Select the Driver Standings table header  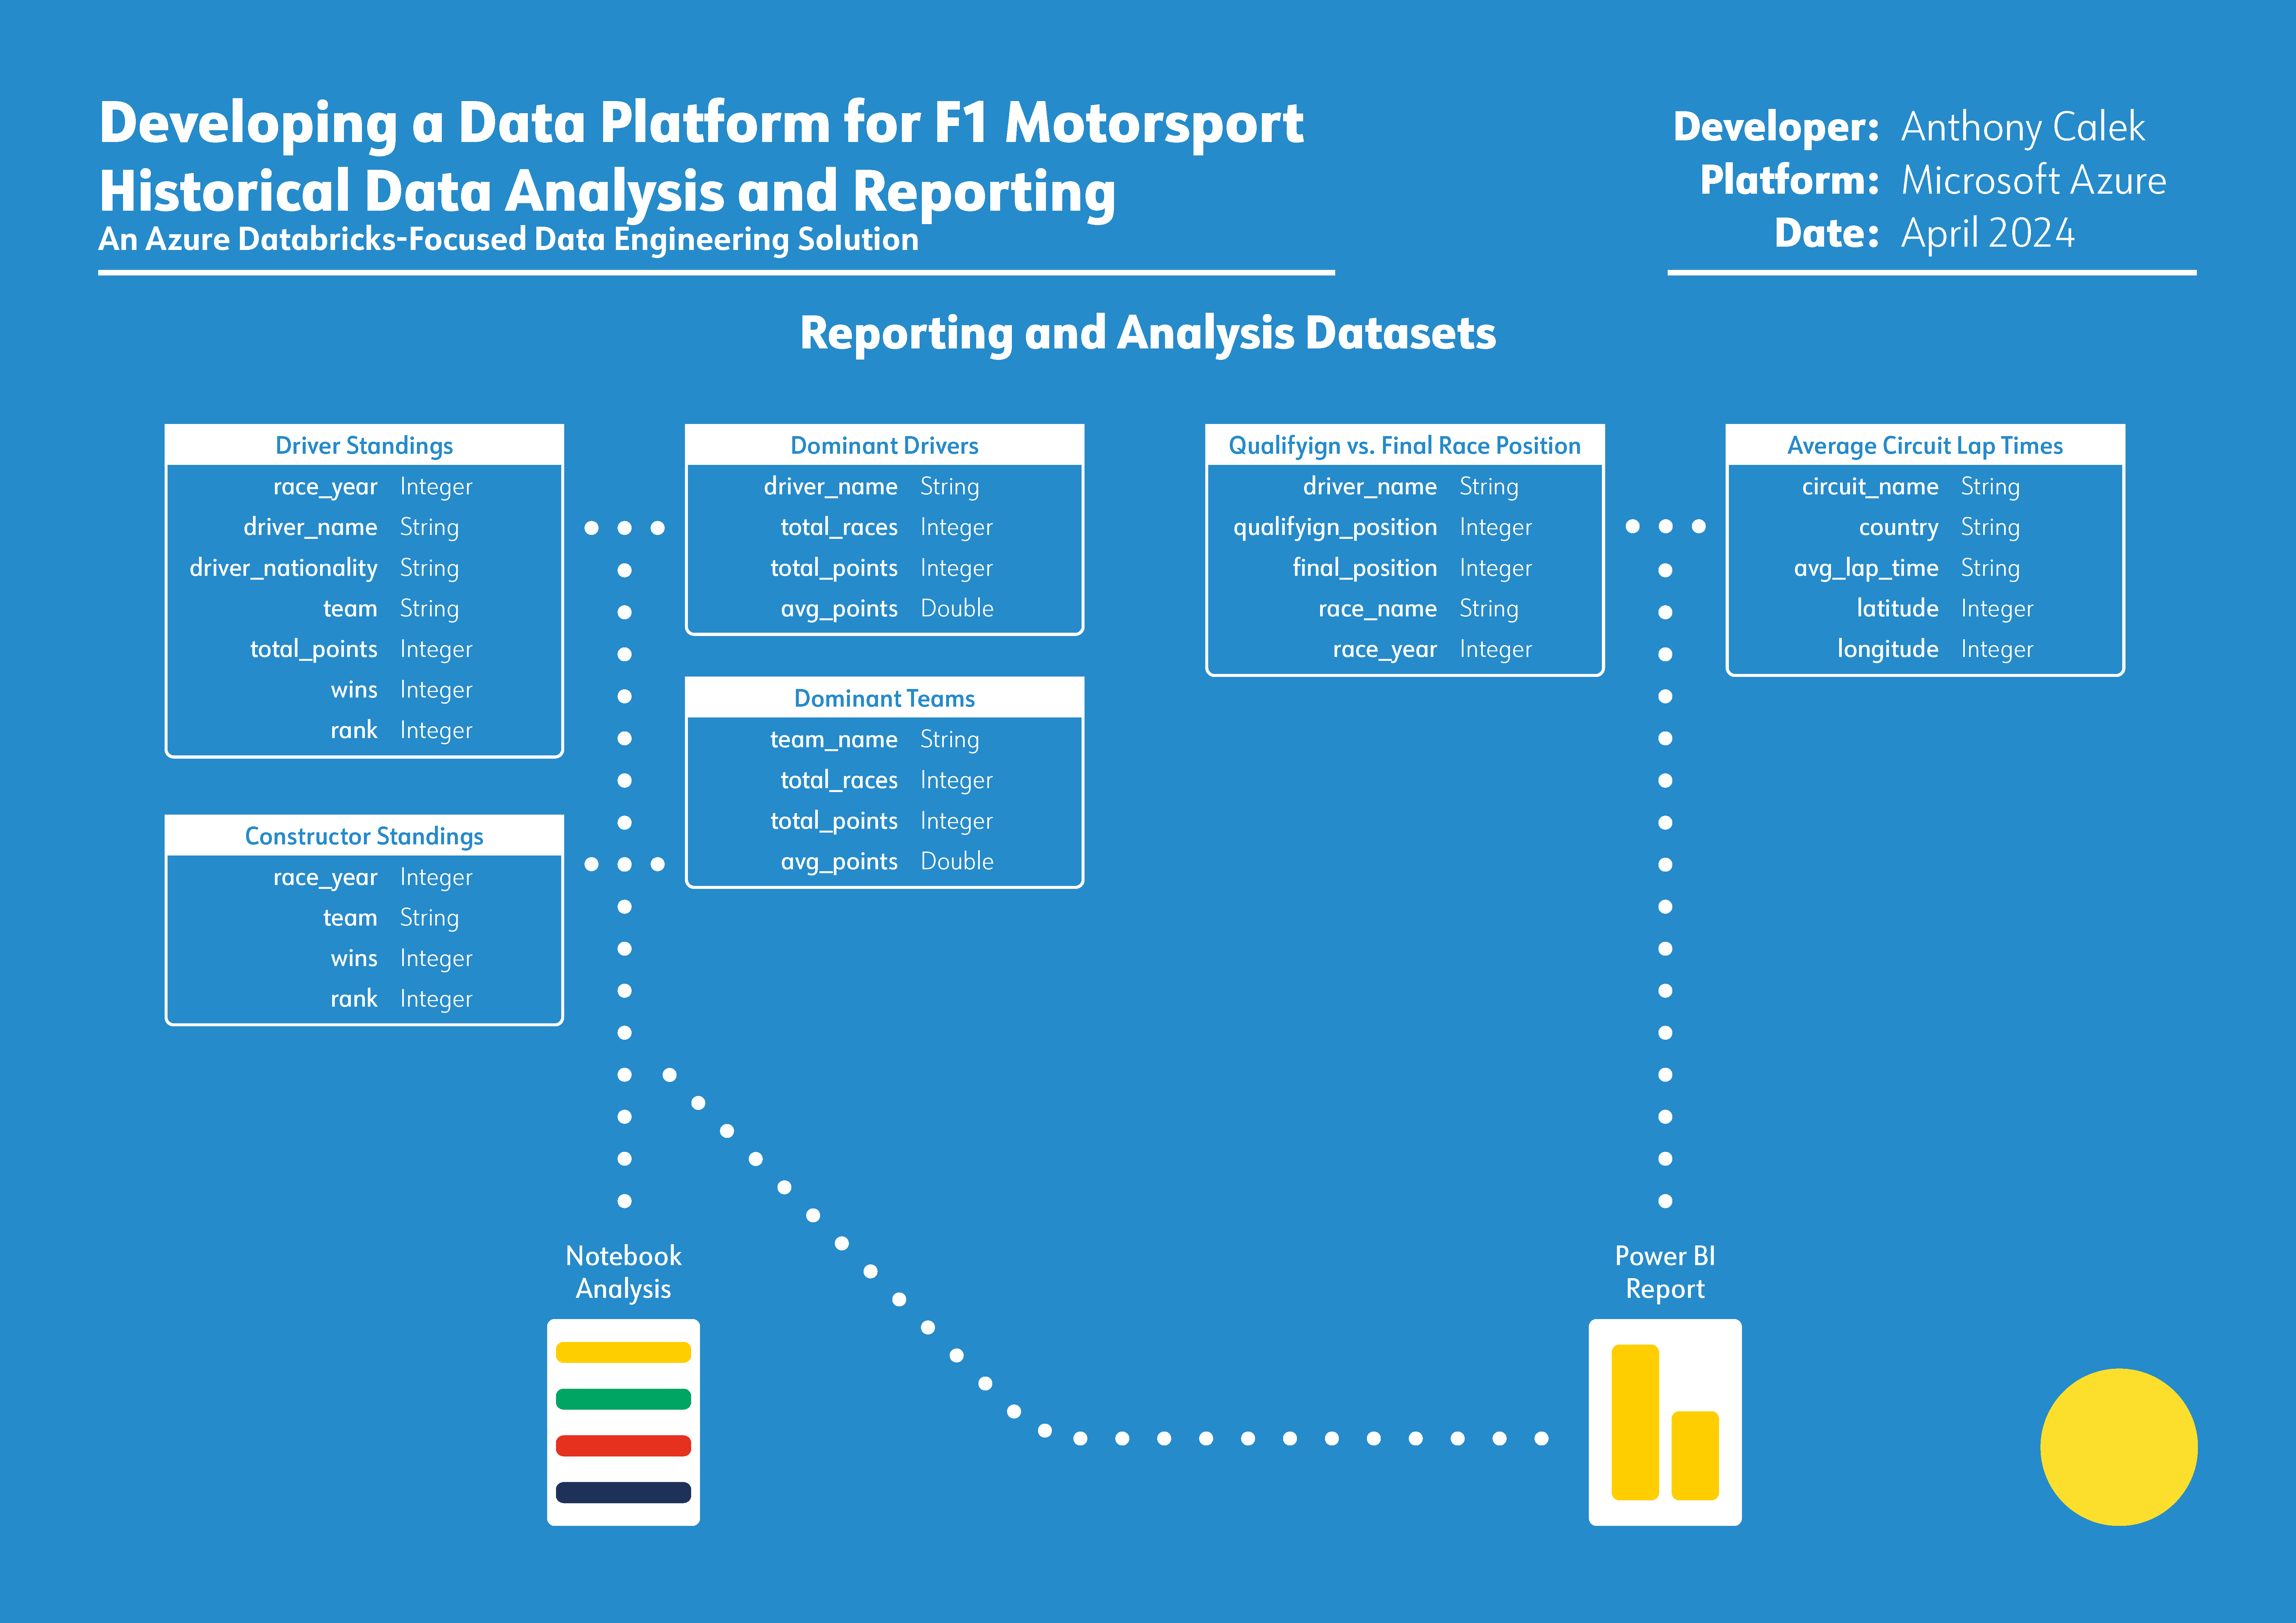point(364,445)
